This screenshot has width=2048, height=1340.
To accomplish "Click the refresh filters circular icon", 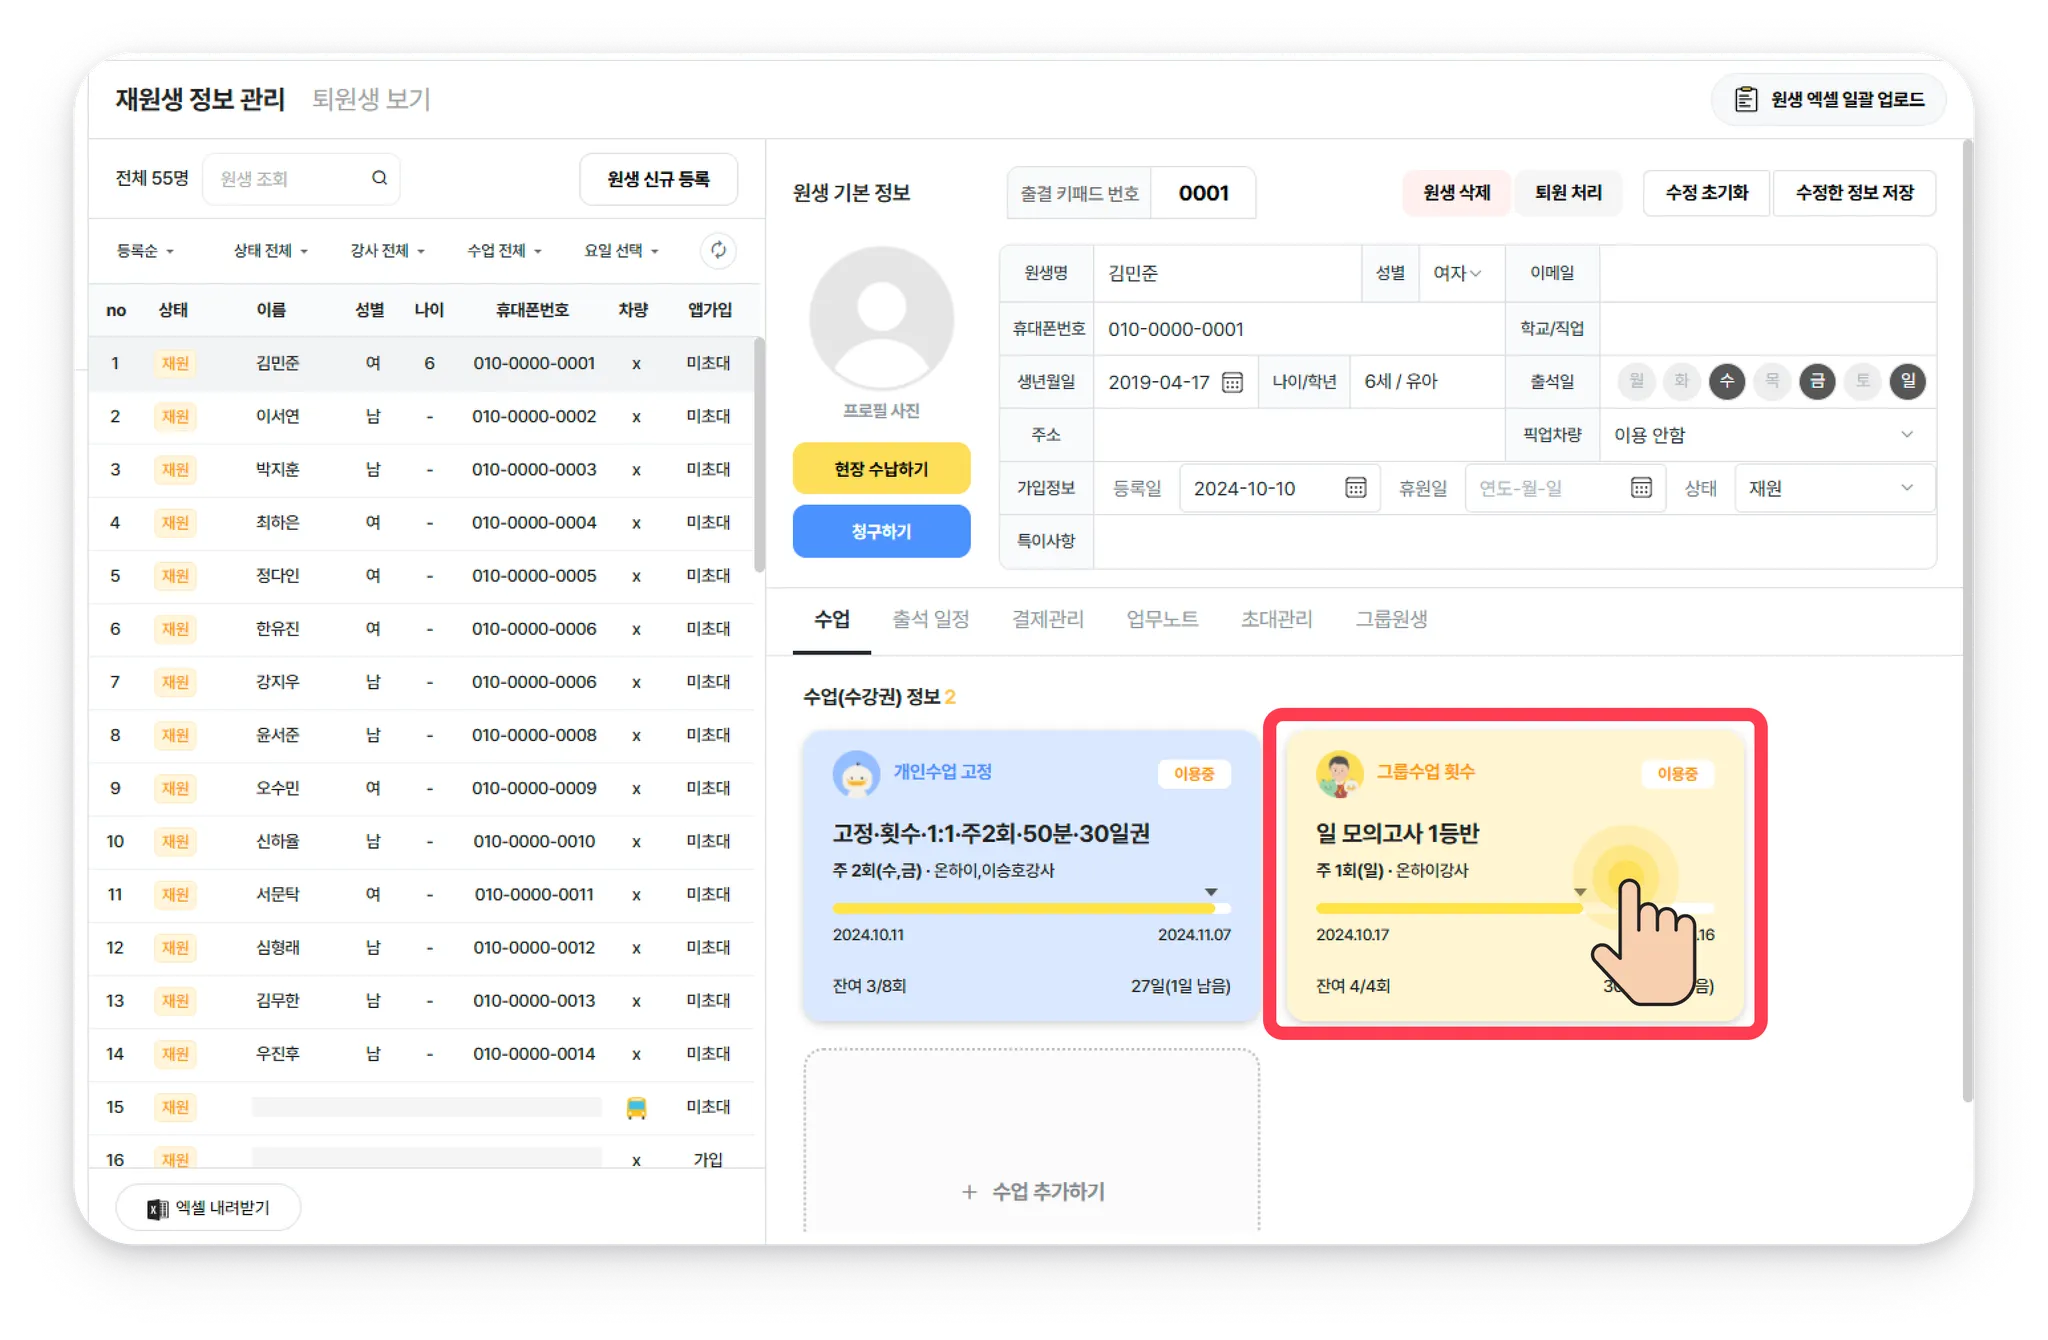I will tap(718, 250).
